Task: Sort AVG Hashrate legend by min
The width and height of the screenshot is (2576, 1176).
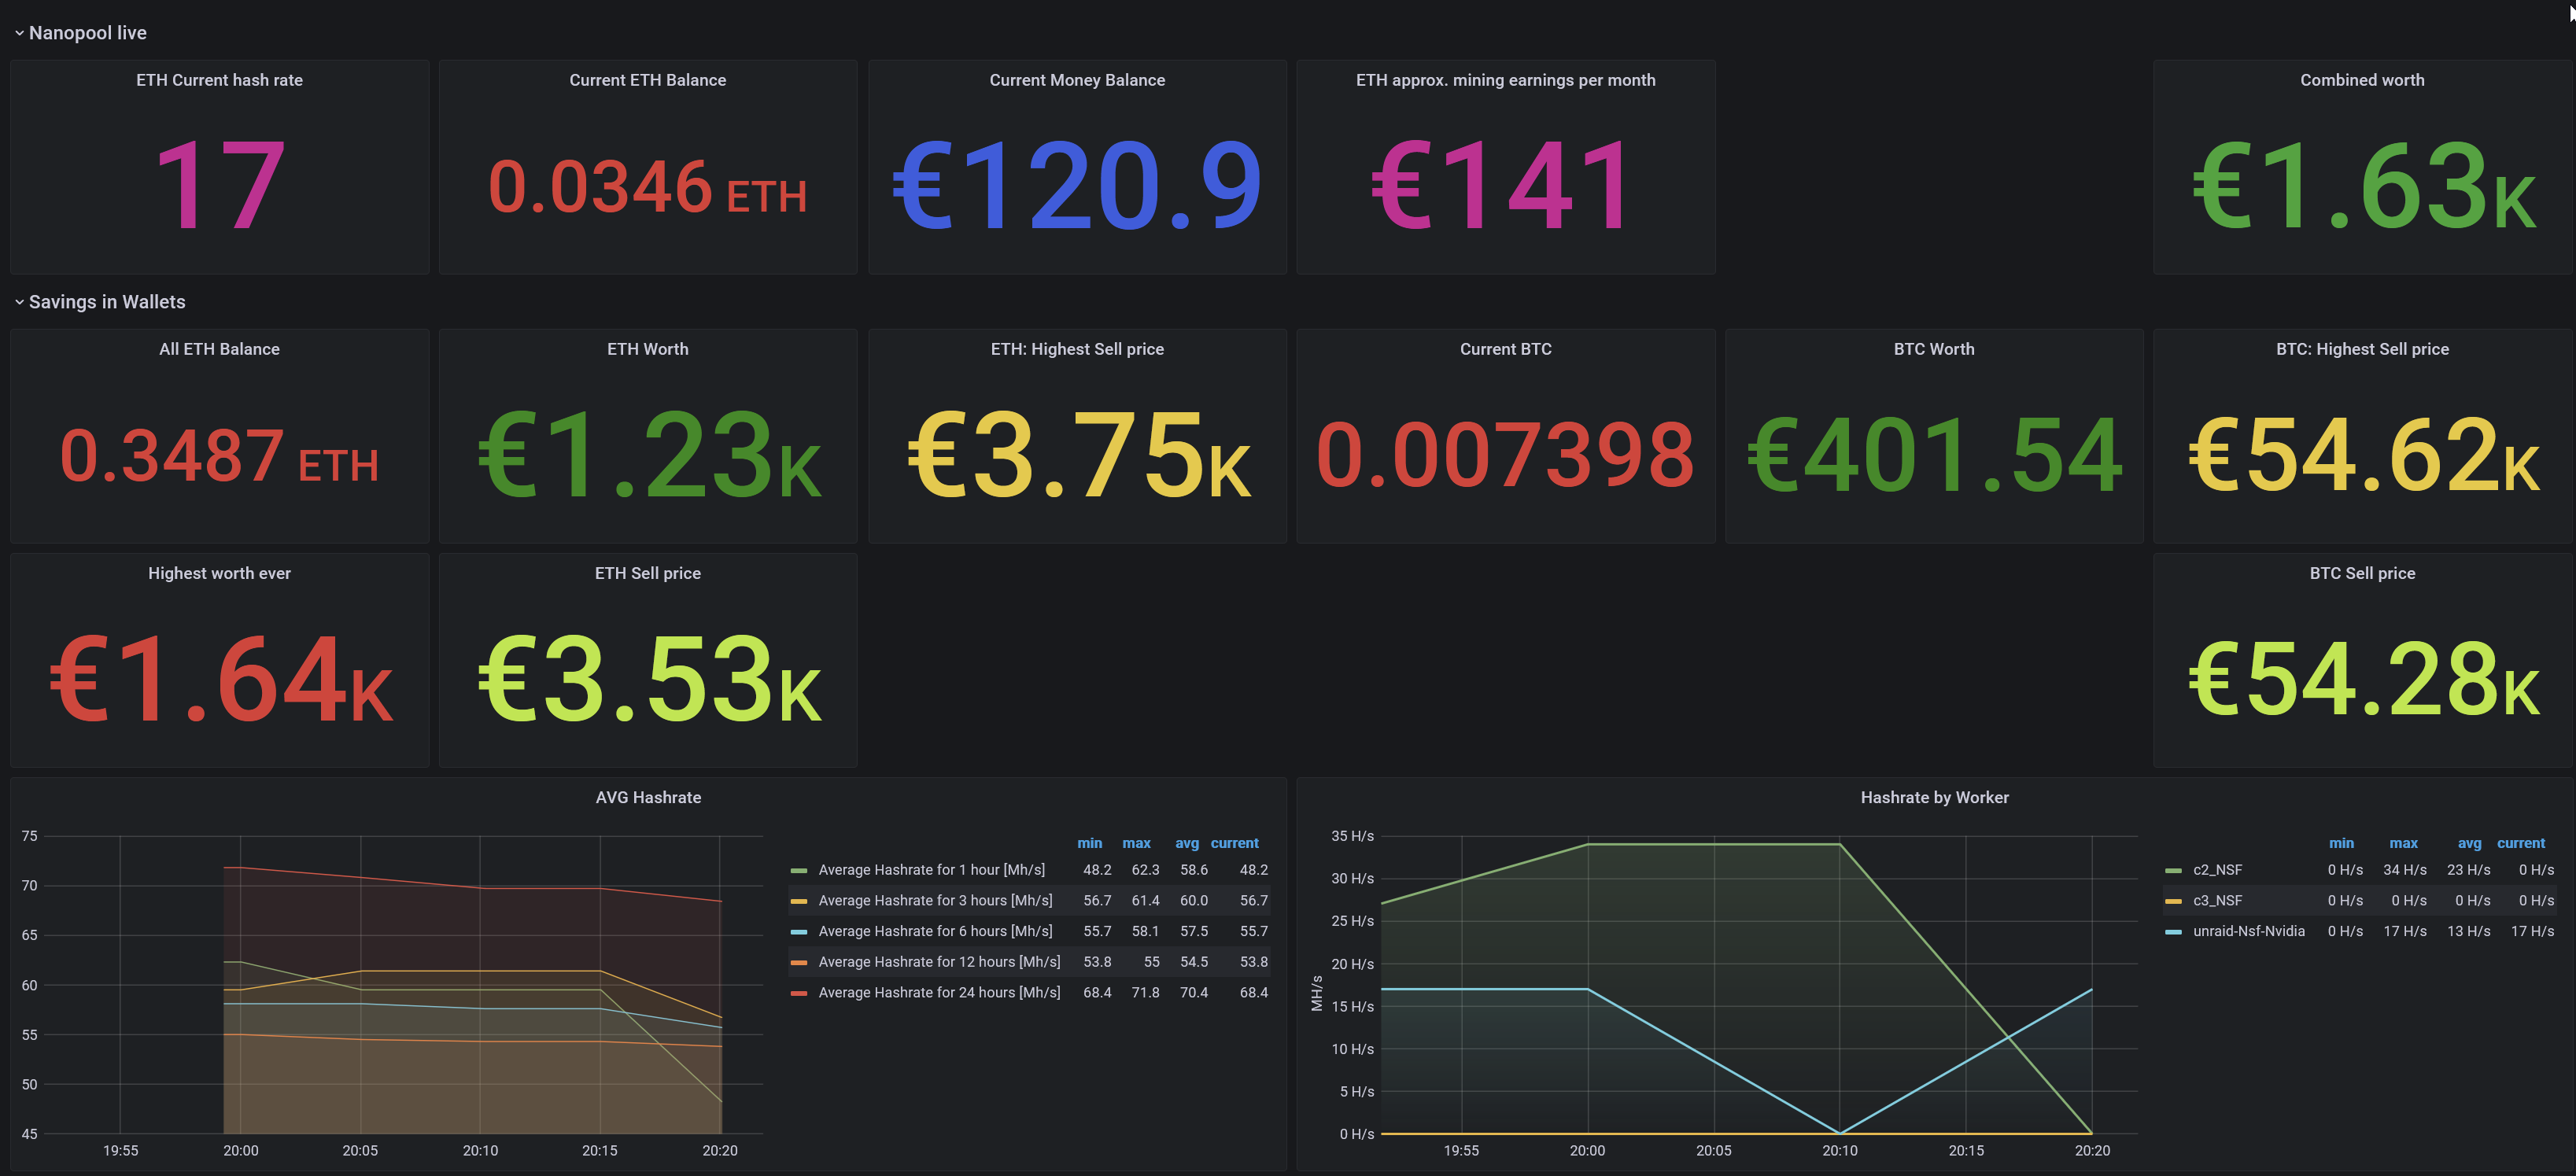Action: pos(1089,843)
